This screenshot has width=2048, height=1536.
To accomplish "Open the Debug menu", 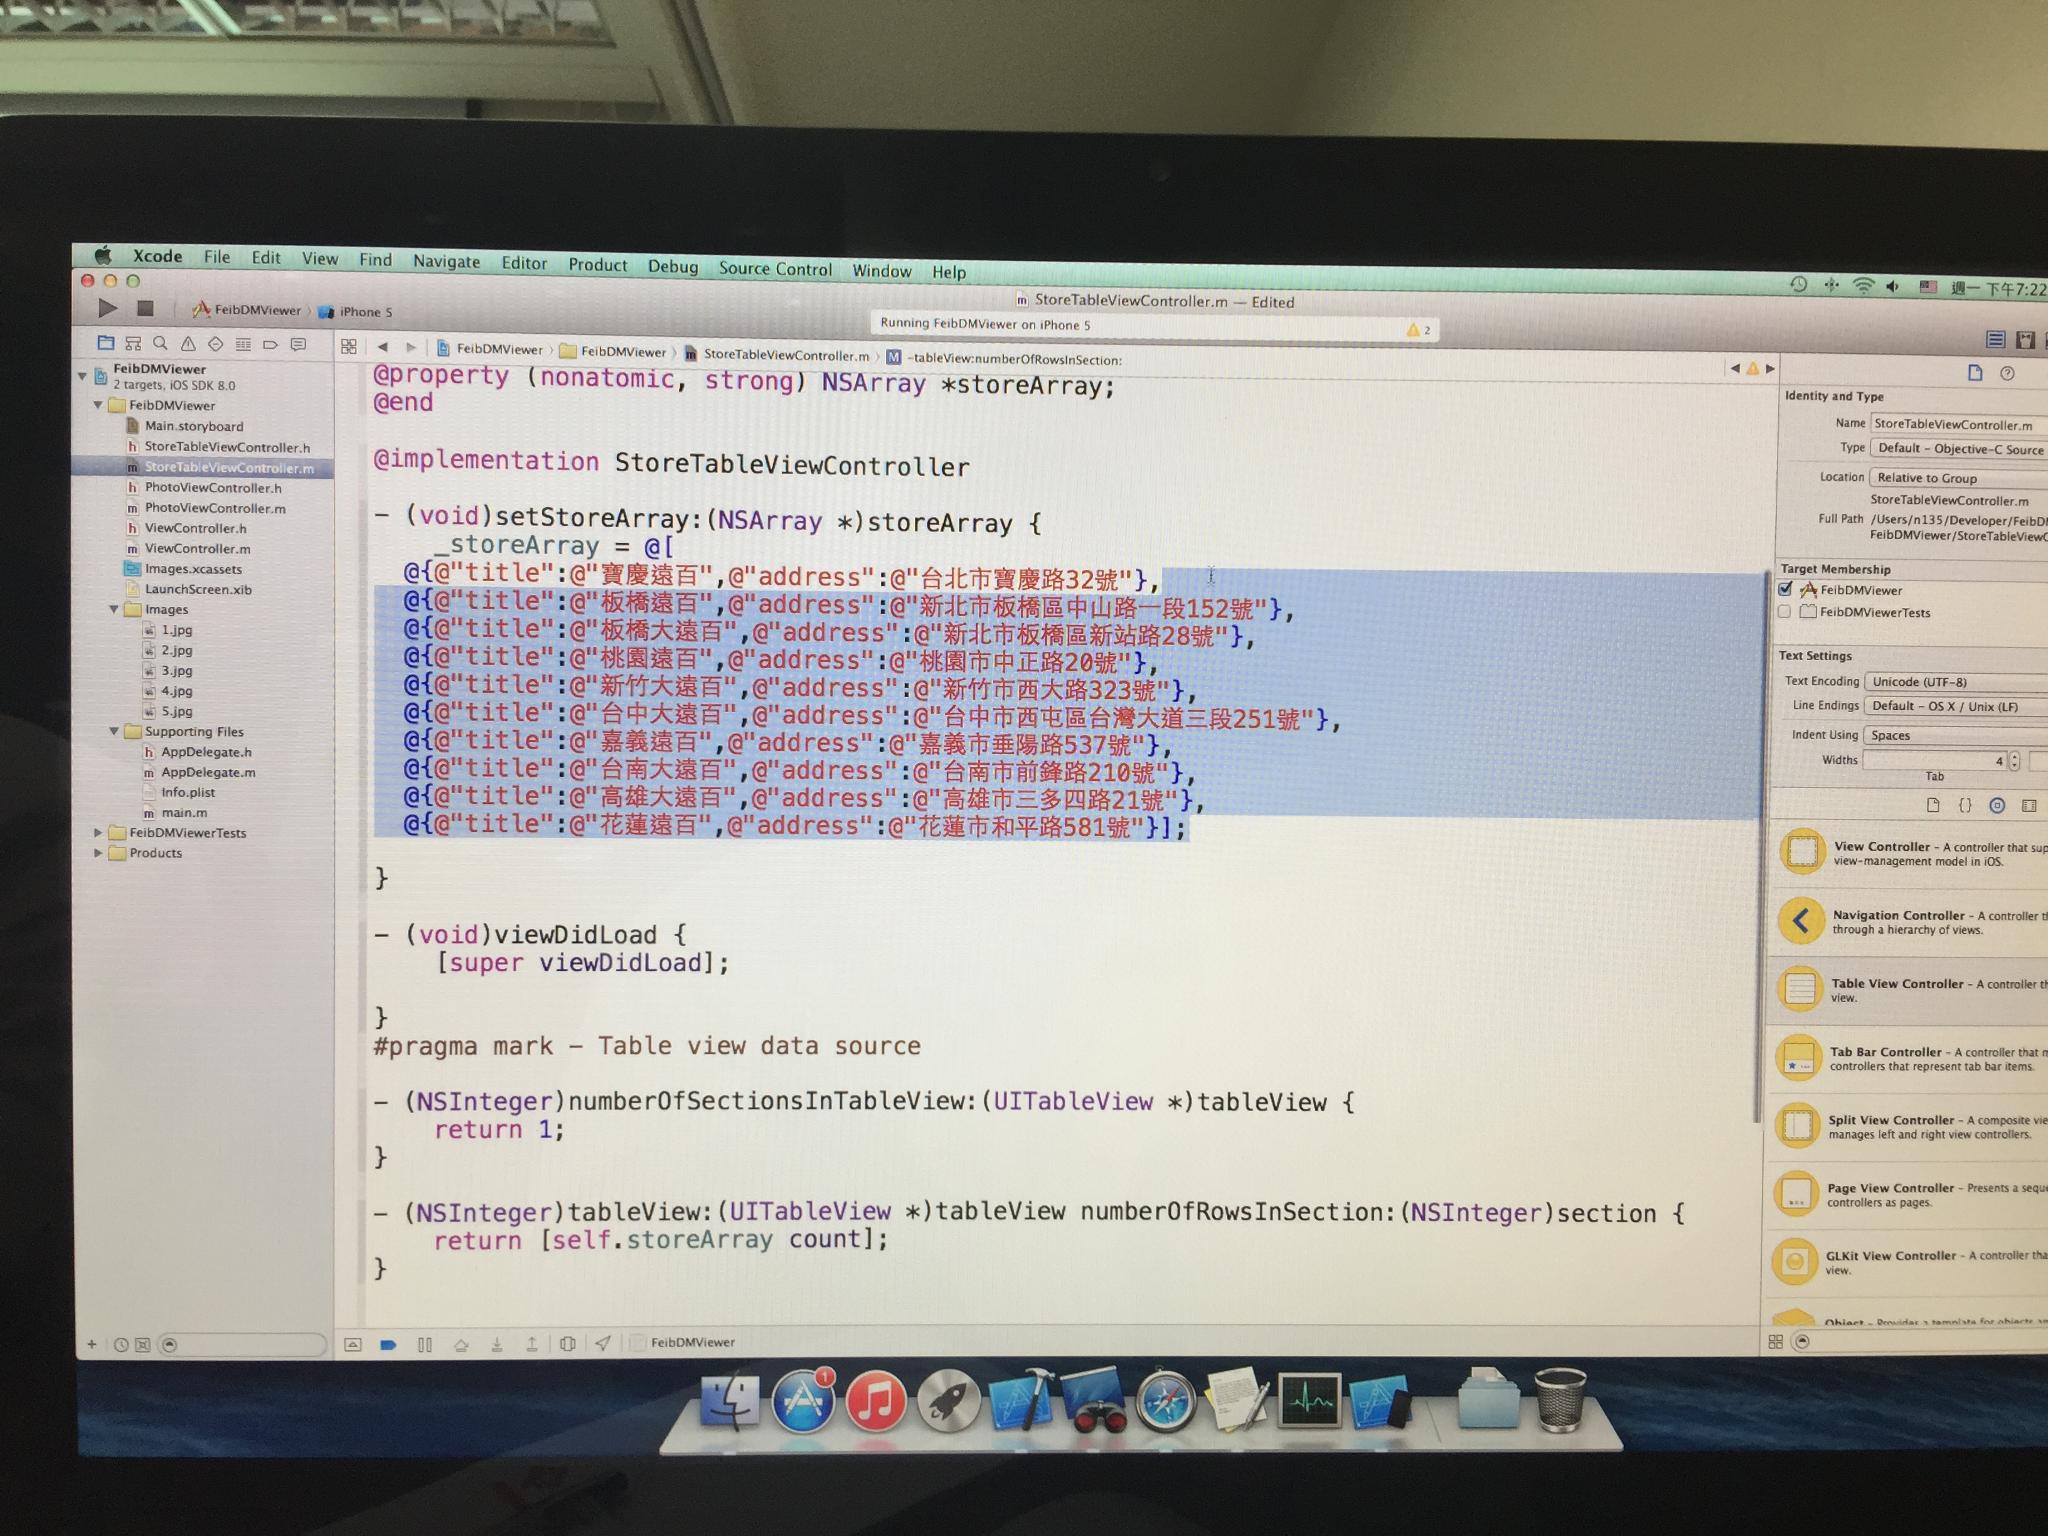I will pos(673,267).
